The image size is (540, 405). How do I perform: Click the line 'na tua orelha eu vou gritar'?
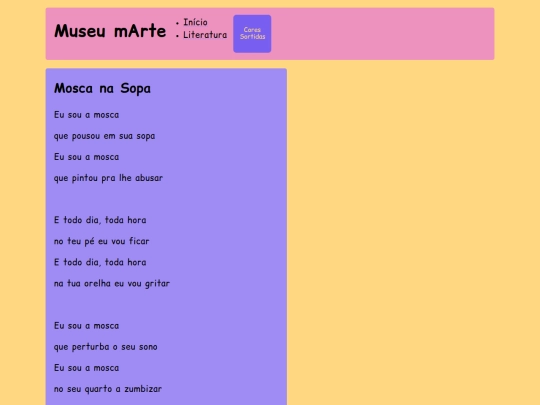click(112, 283)
